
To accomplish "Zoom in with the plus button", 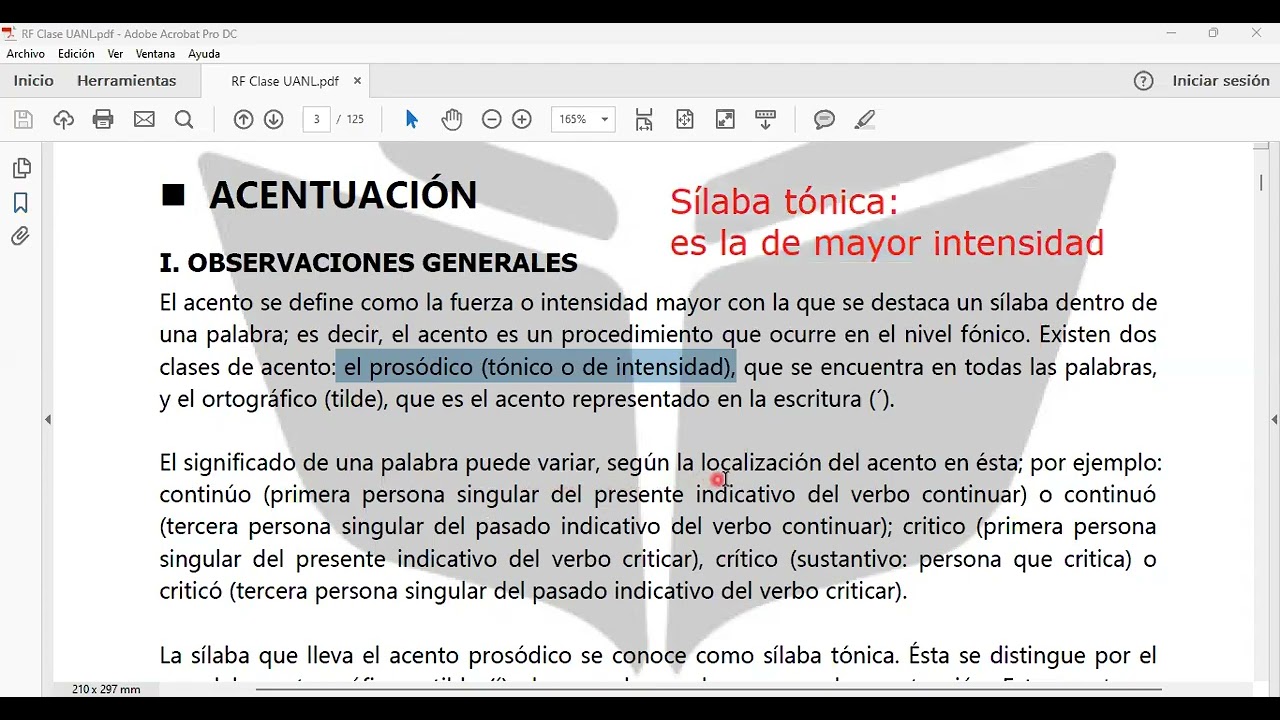I will click(522, 120).
